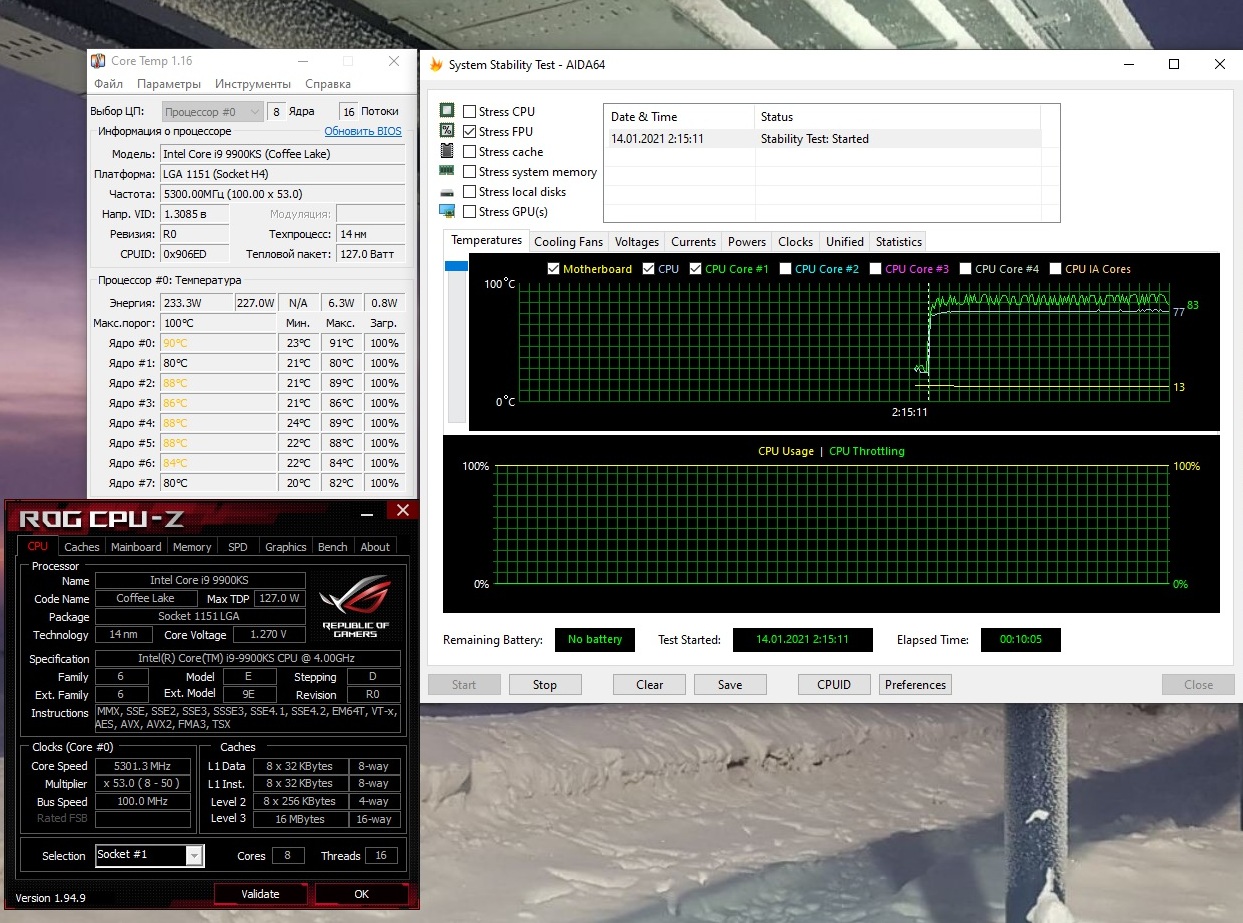Click the FPU percent icon beside Stress FPU
Screen dimensions: 1243x923
click(447, 131)
